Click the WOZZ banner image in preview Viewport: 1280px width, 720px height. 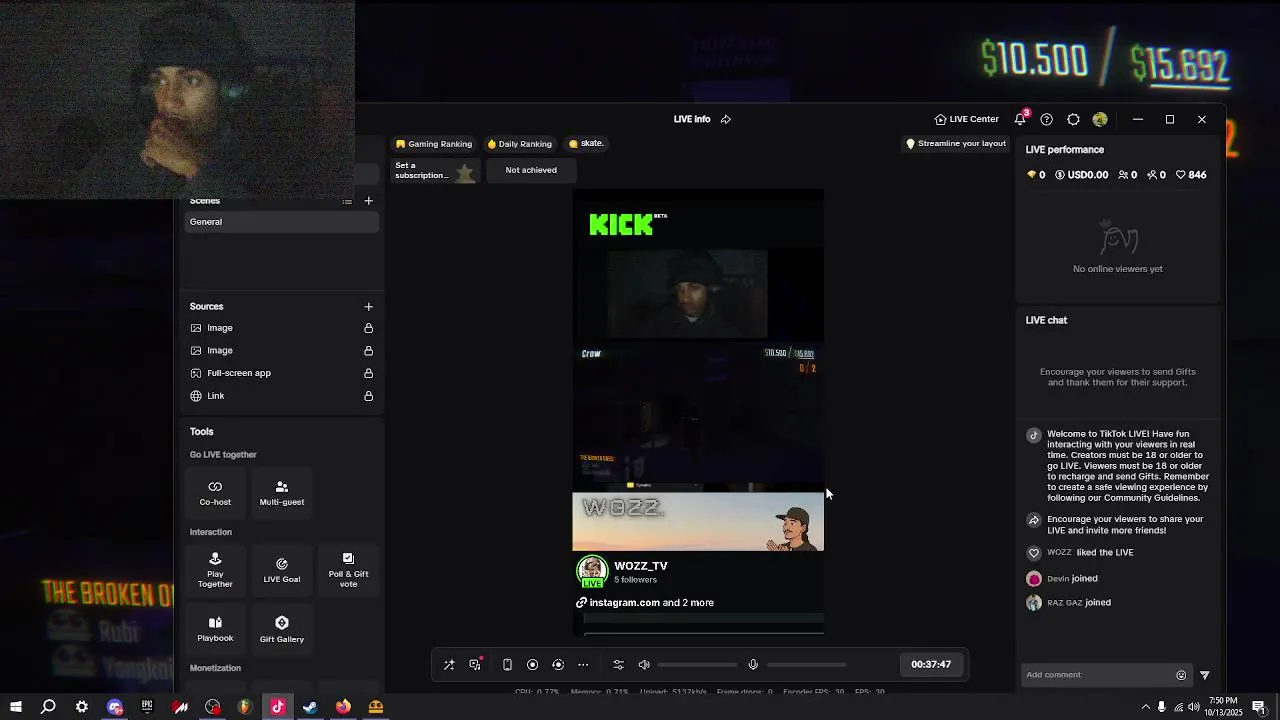[698, 521]
